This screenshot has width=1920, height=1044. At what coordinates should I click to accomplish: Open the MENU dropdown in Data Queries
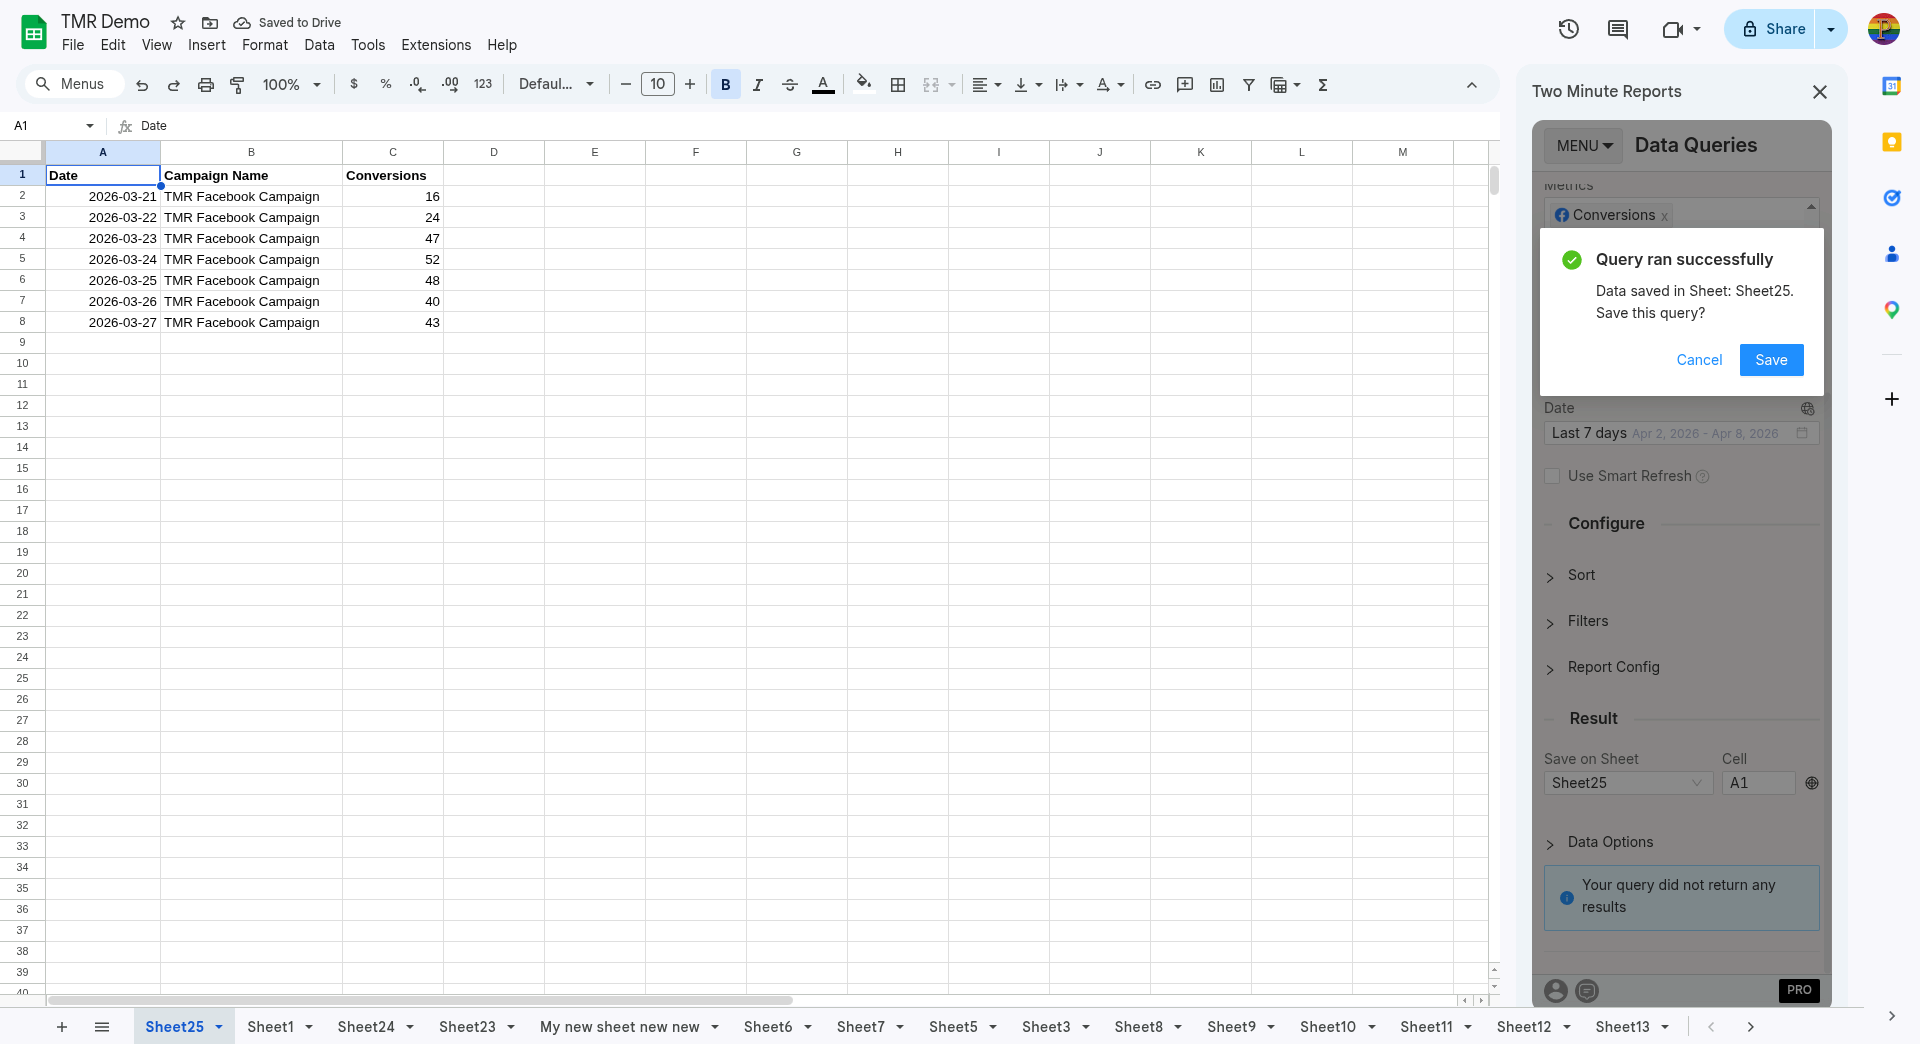(1582, 145)
